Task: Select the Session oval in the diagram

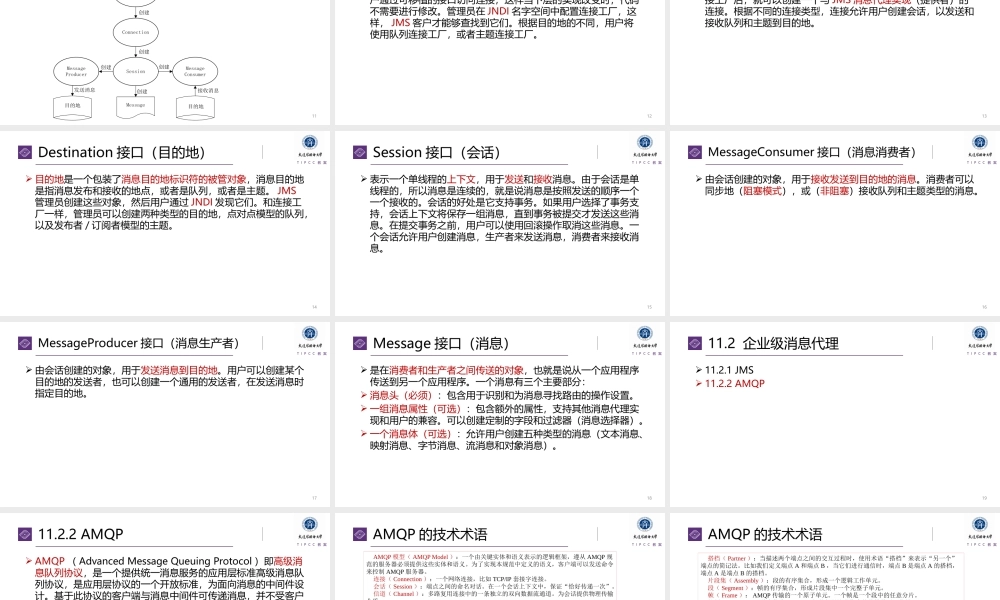Action: pyautogui.click(x=135, y=71)
